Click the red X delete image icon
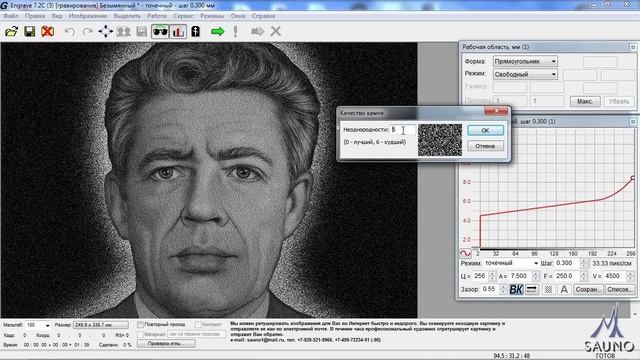The width and height of the screenshot is (640, 360). (47, 31)
